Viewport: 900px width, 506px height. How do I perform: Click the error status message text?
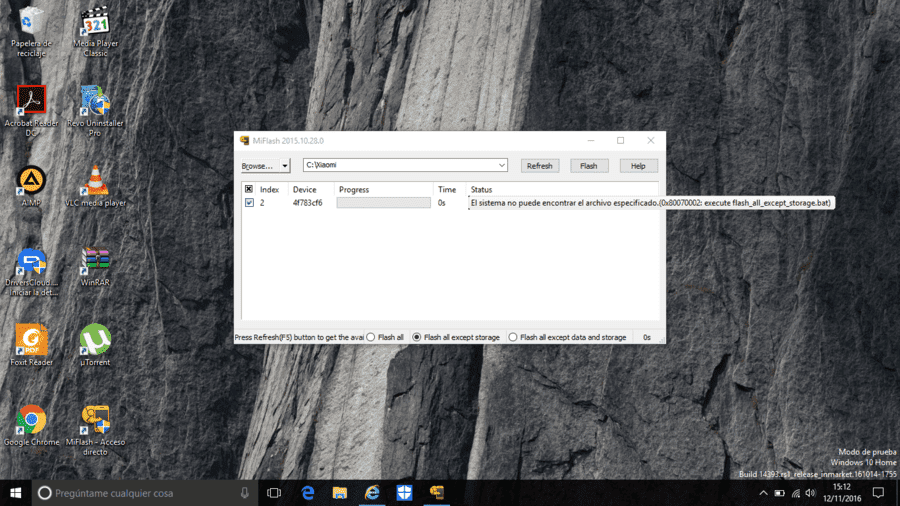pyautogui.click(x=650, y=203)
